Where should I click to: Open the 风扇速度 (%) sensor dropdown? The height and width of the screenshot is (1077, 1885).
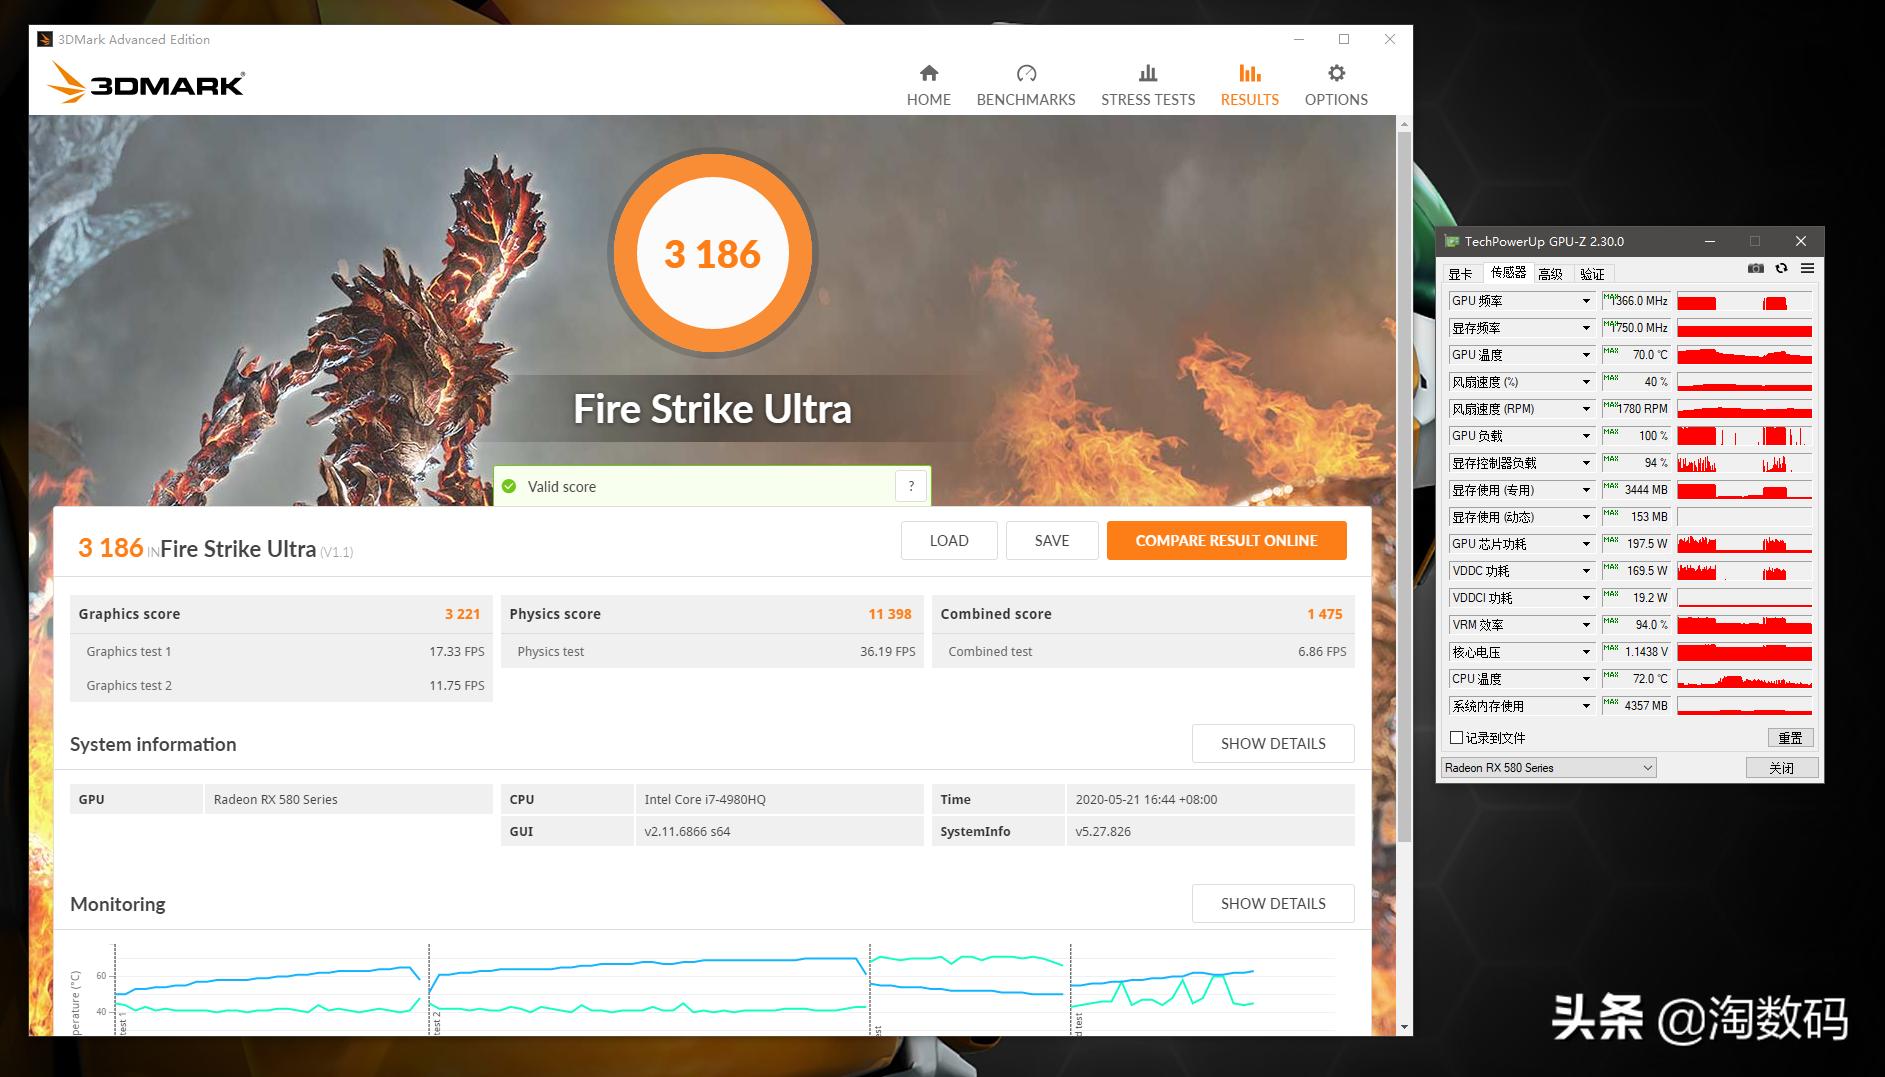[1585, 382]
